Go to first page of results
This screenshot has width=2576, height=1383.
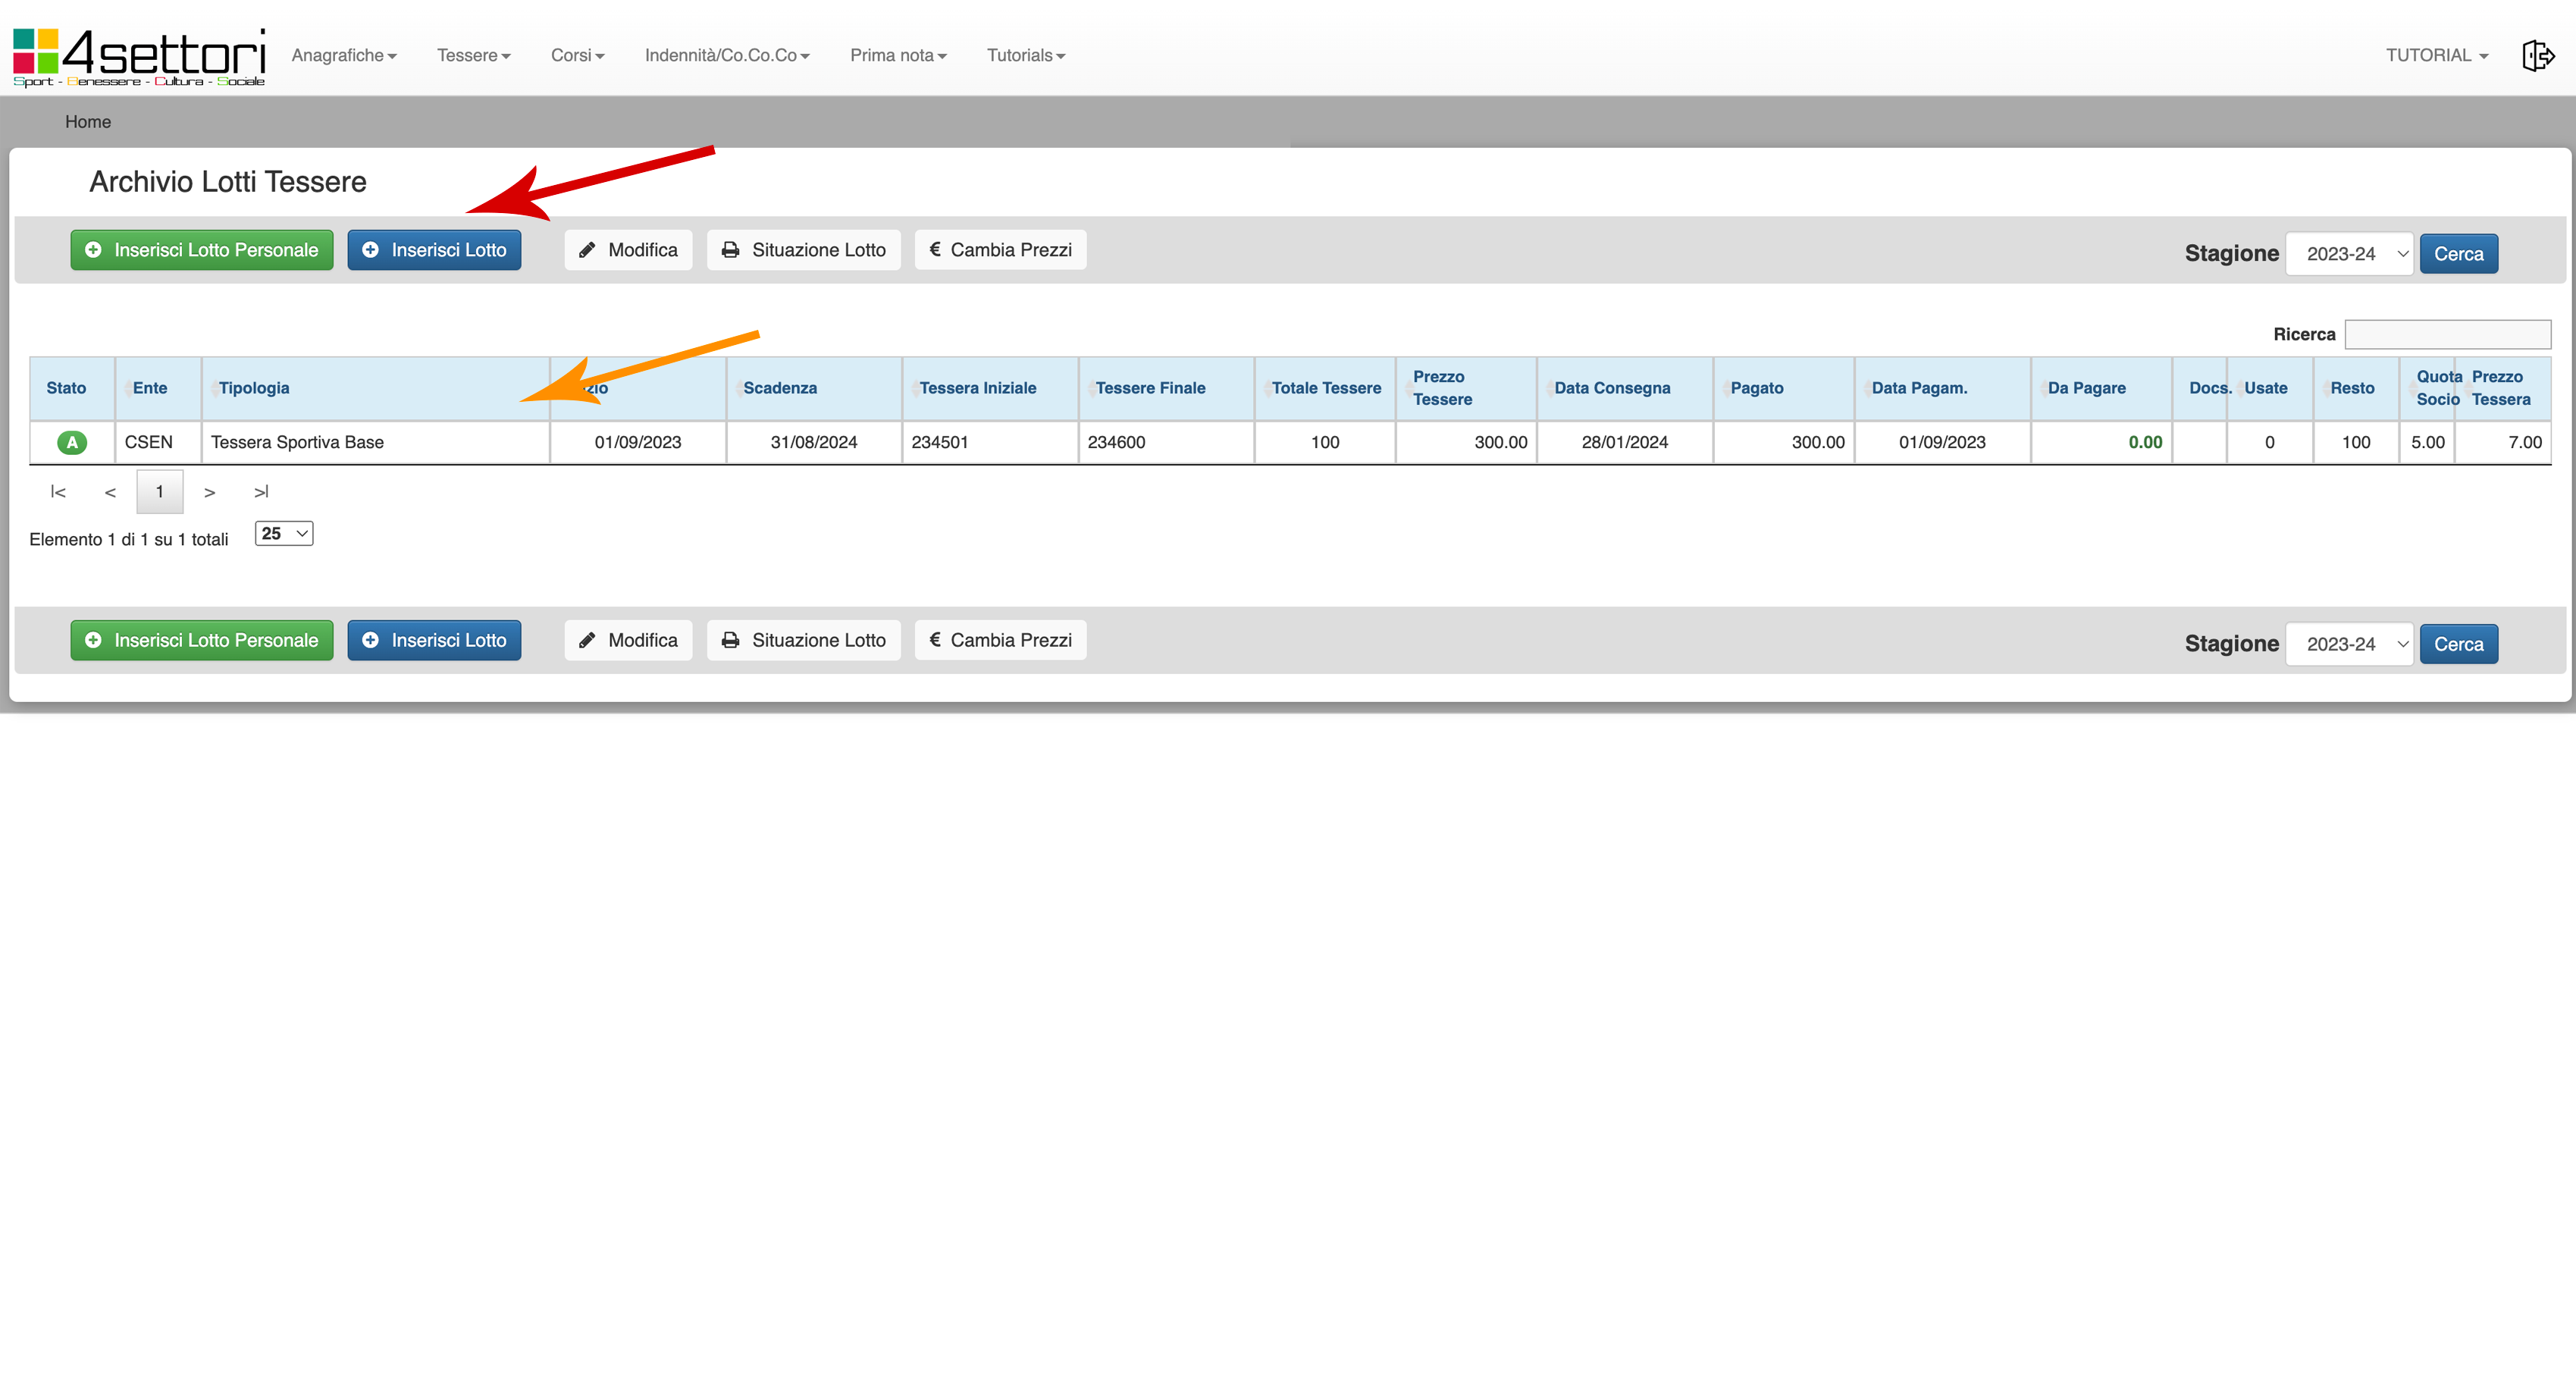coord(58,492)
